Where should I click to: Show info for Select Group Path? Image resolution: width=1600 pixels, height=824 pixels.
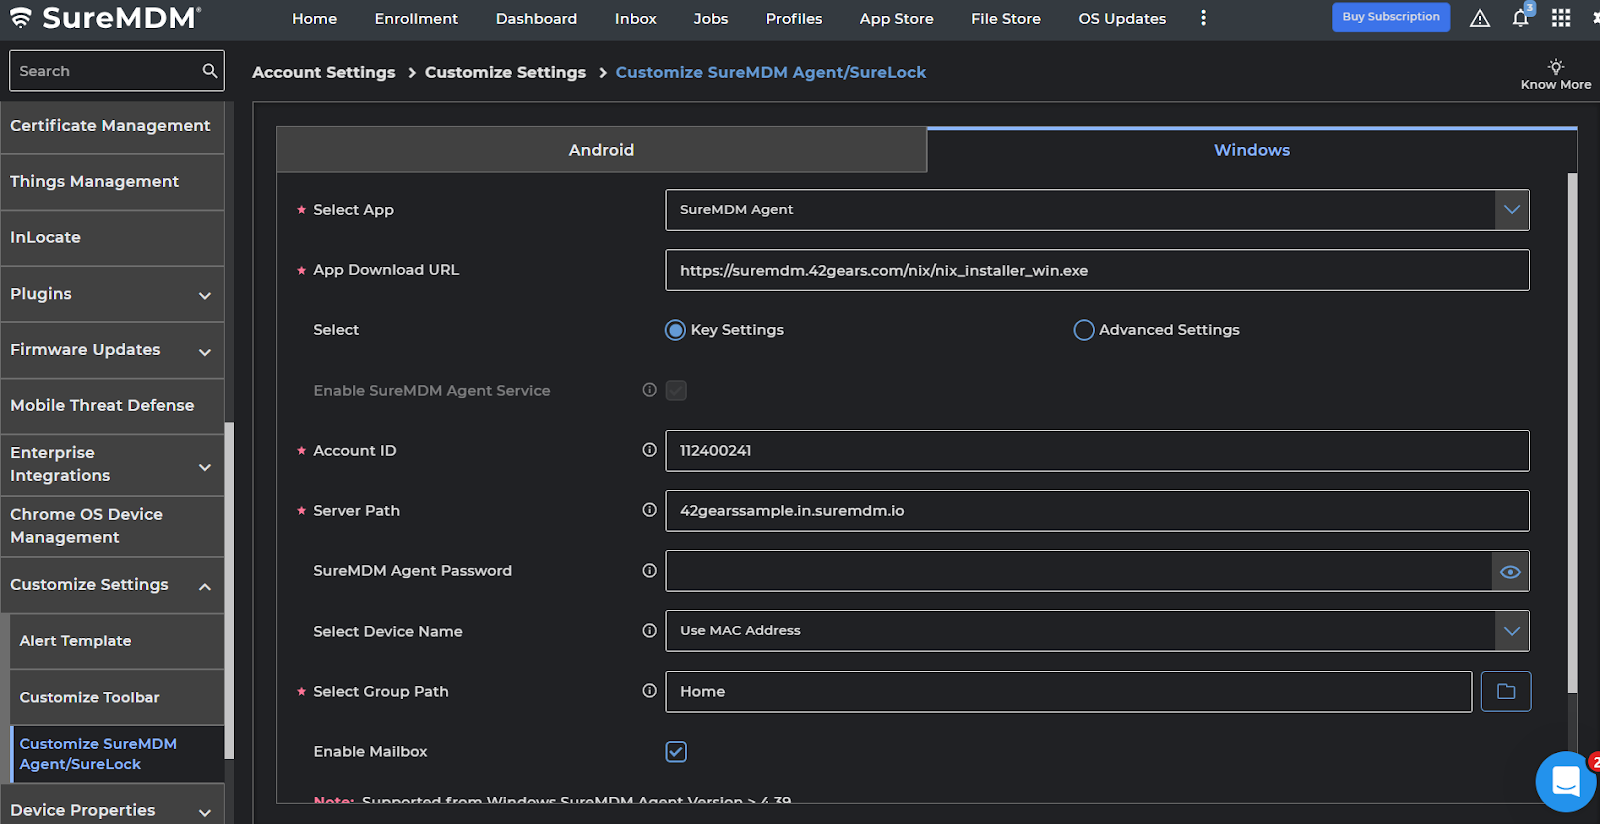coord(650,691)
